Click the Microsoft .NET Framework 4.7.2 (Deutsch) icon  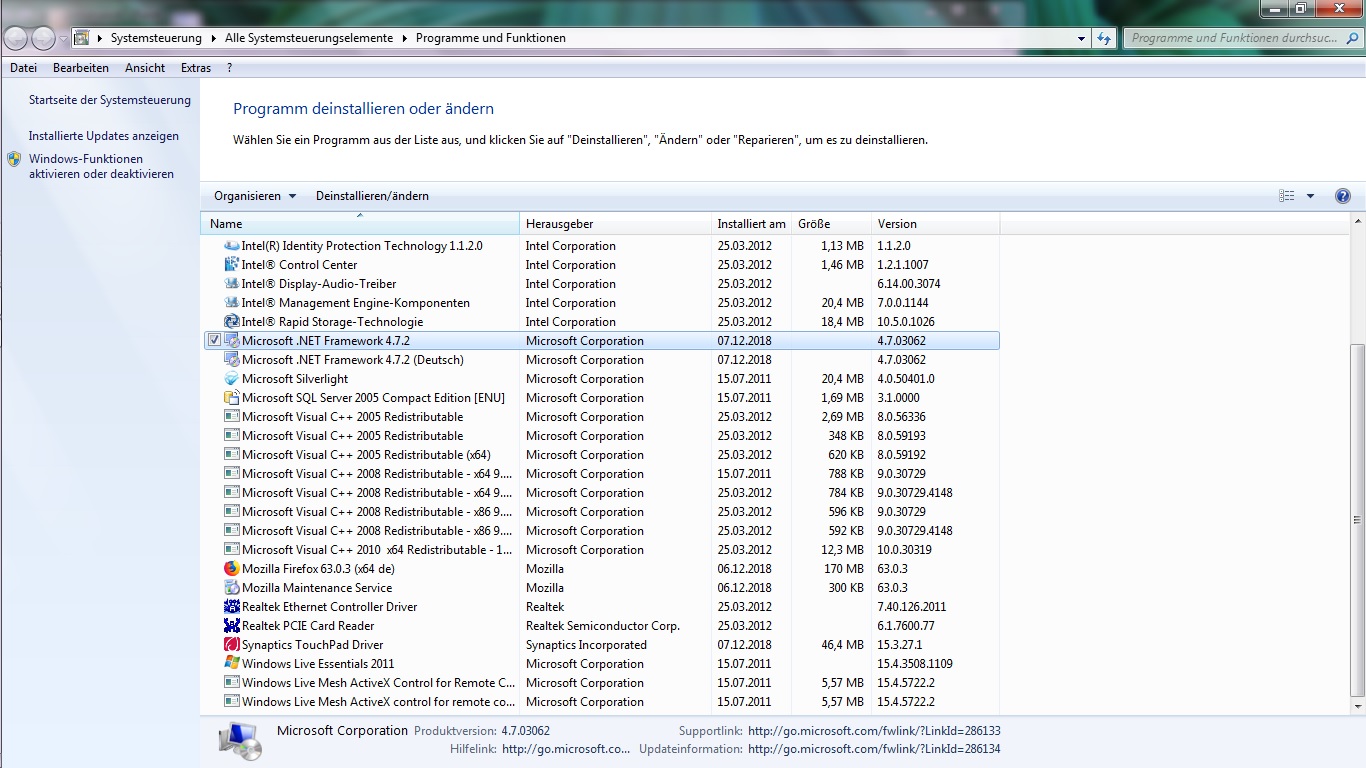point(232,360)
